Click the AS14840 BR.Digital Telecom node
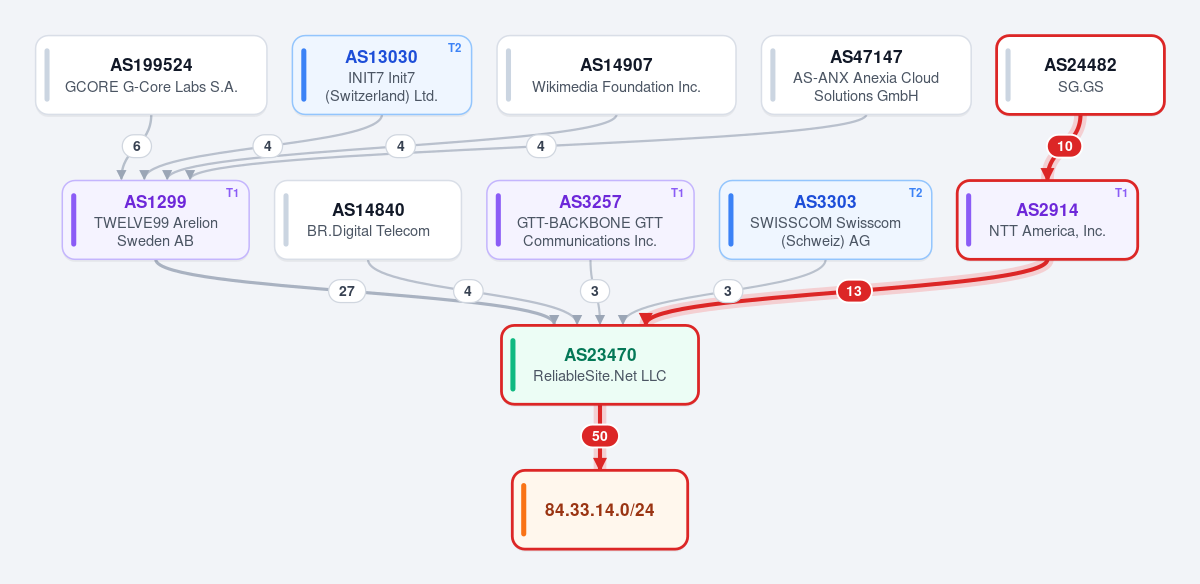Screen dimensions: 1200x584 368,220
